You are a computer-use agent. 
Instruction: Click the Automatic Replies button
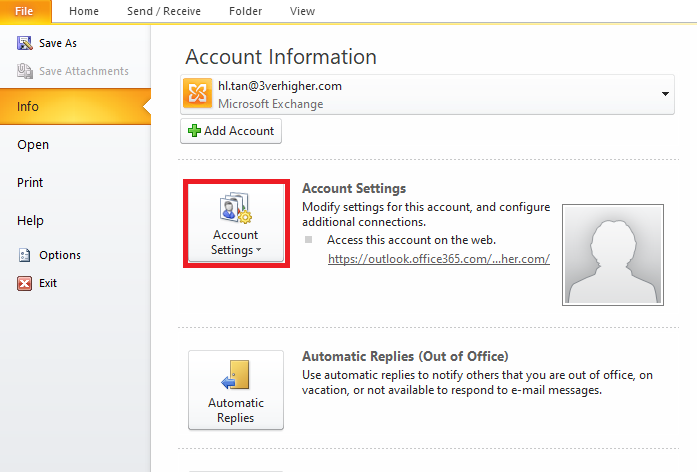pos(236,390)
